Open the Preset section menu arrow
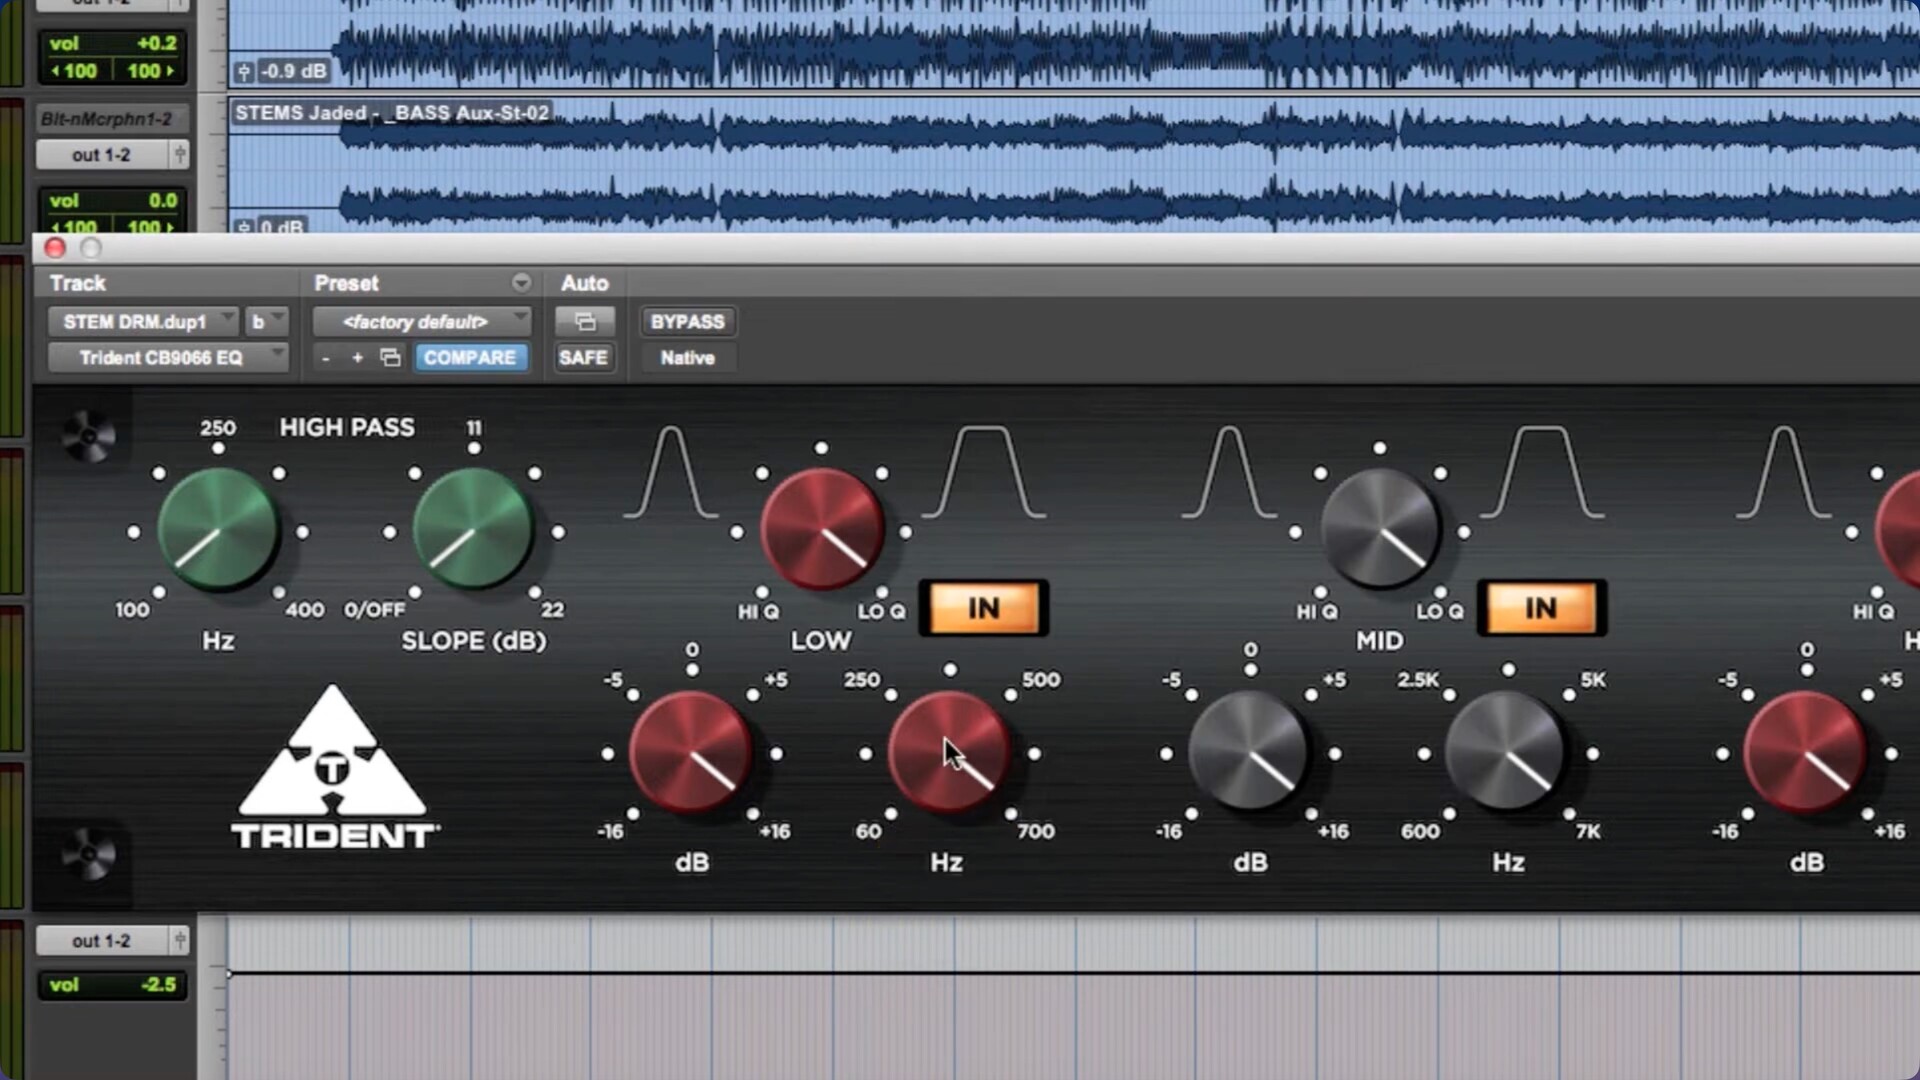 521,283
